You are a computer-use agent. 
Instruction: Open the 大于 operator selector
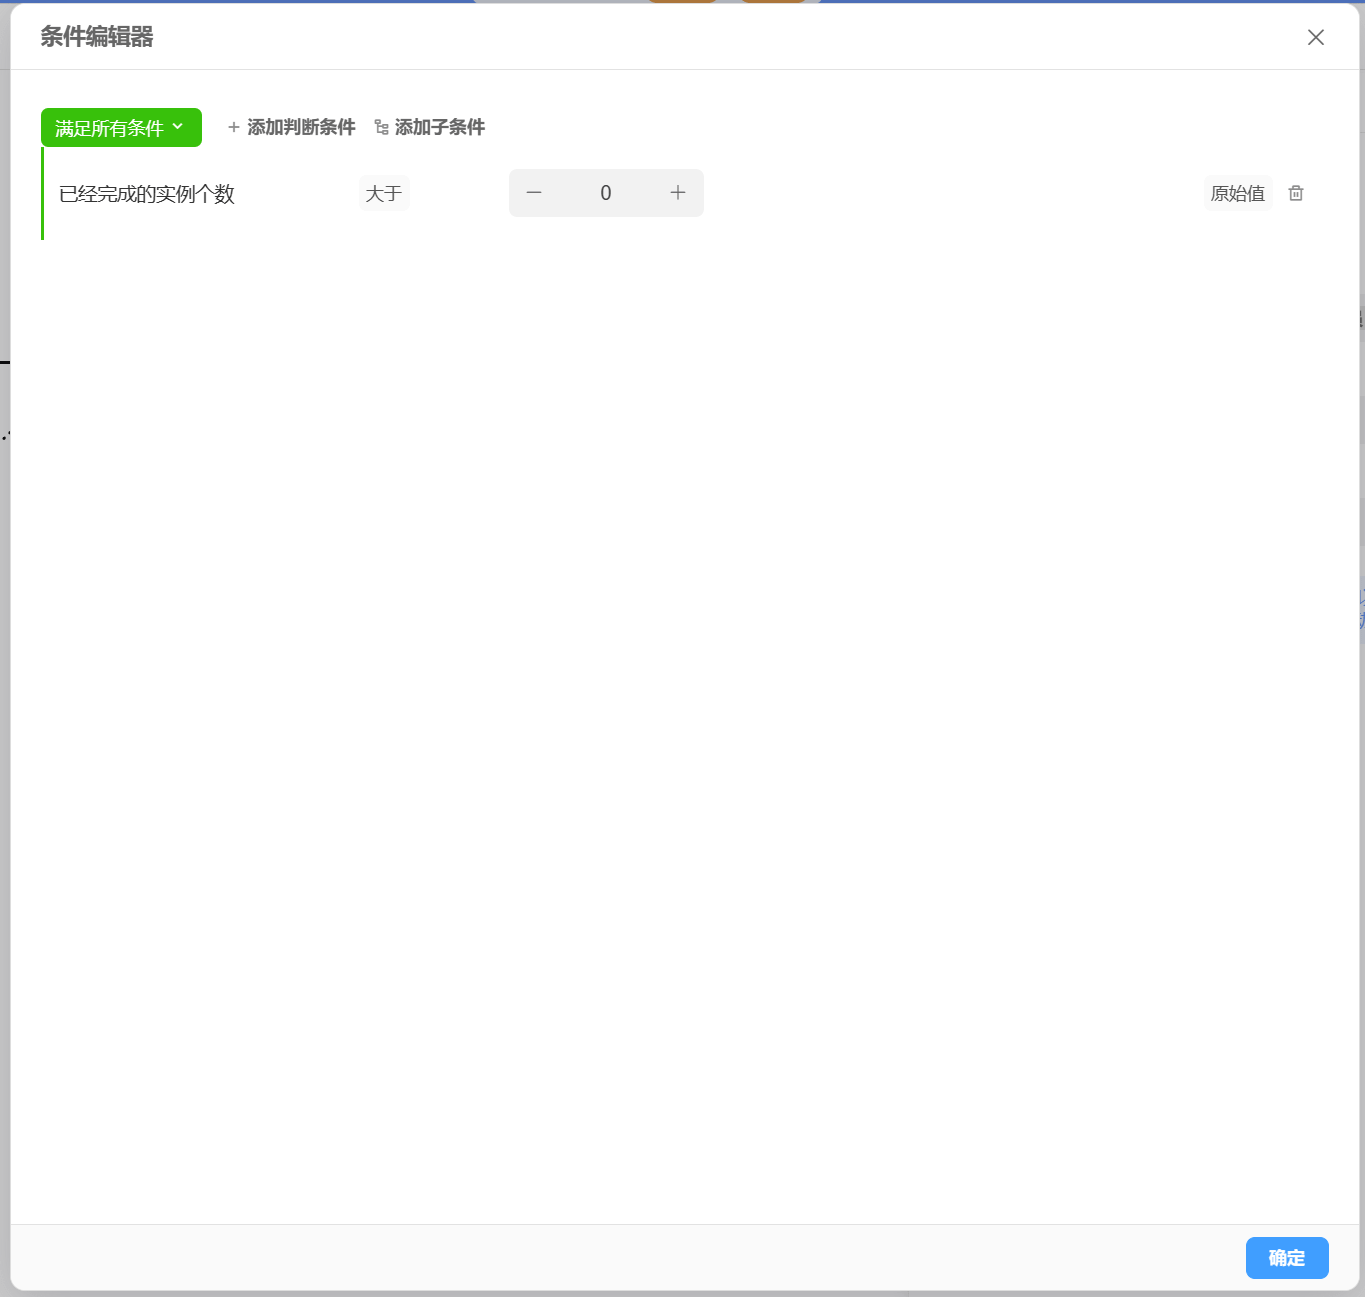384,193
